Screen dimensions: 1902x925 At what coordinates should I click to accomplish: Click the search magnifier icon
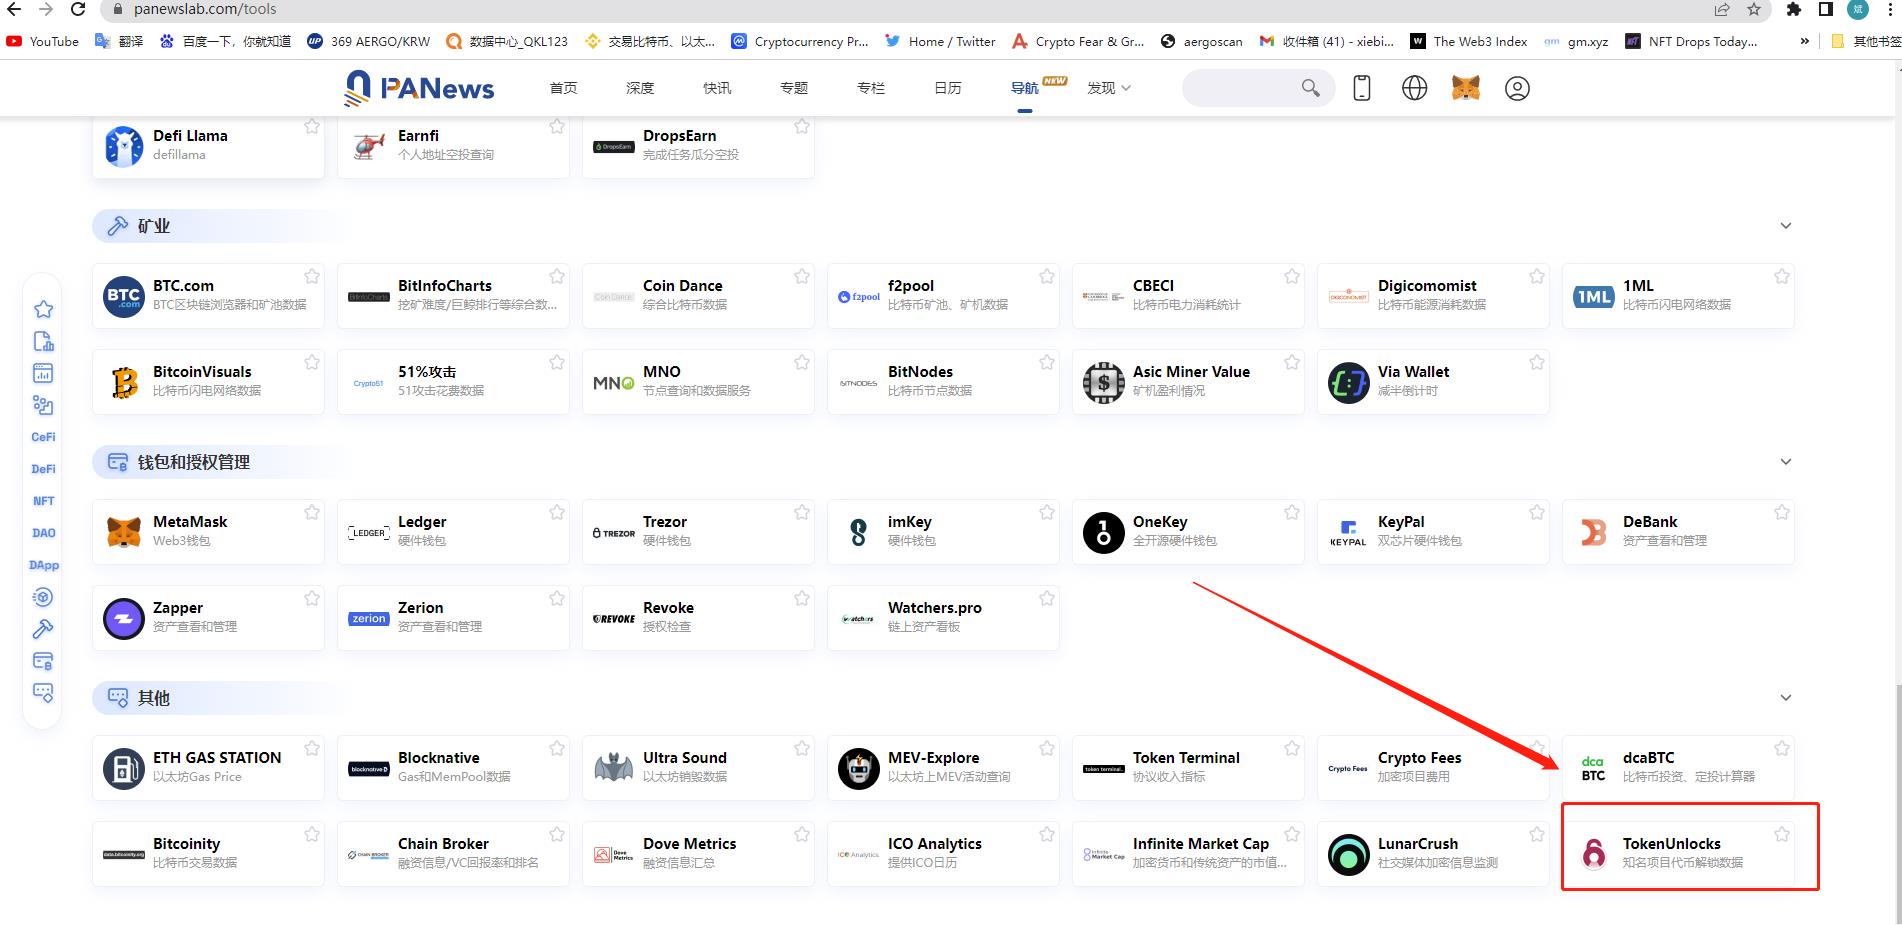(1310, 88)
